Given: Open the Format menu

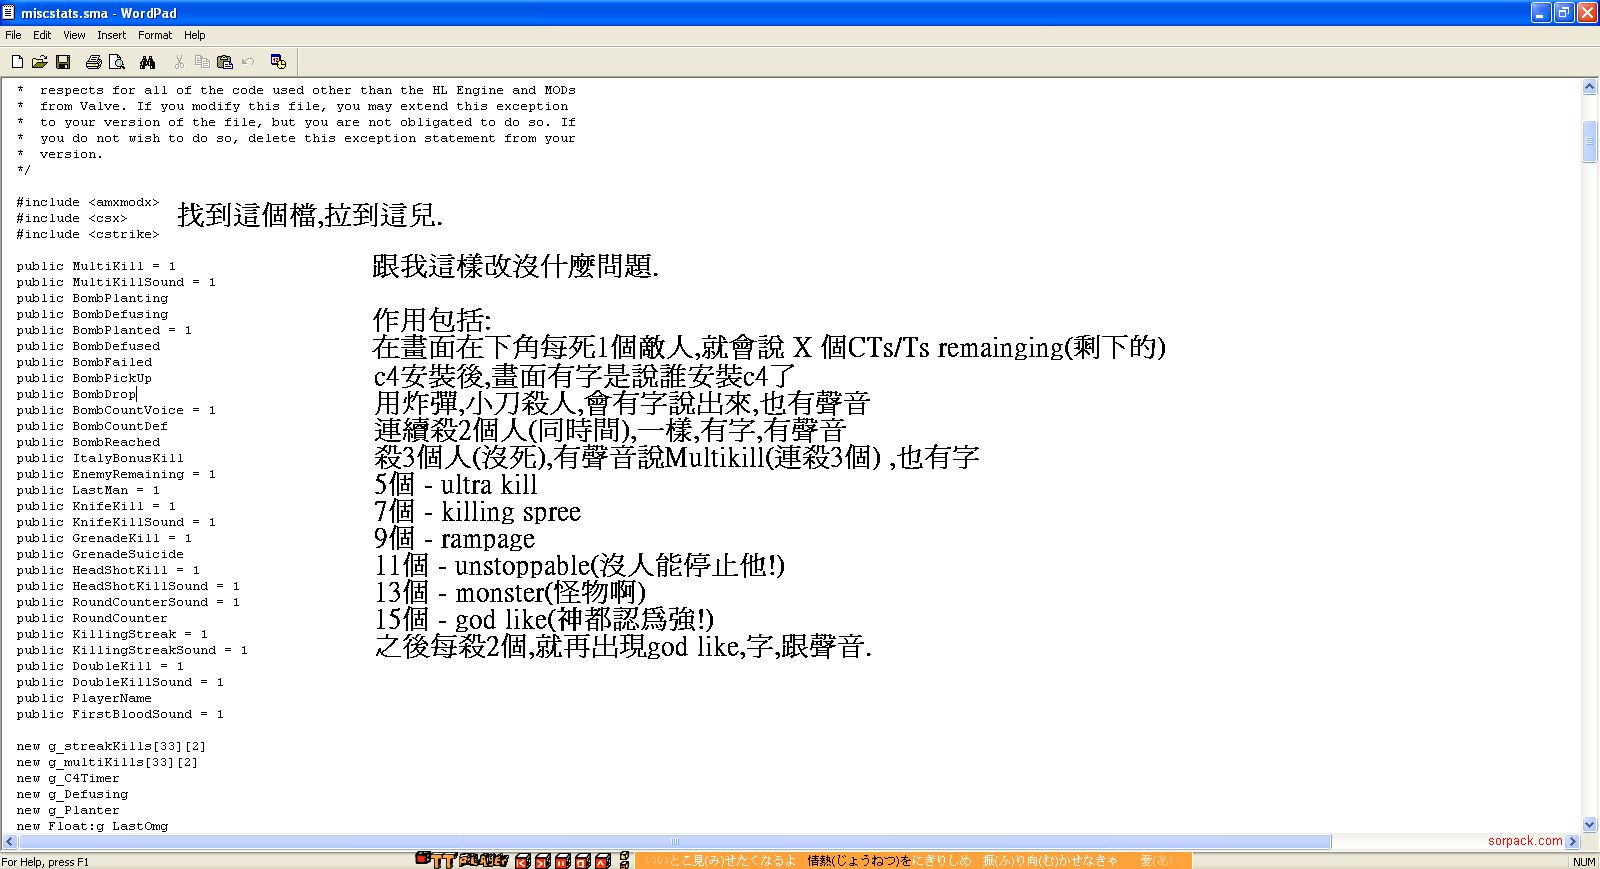Looking at the screenshot, I should coord(155,35).
